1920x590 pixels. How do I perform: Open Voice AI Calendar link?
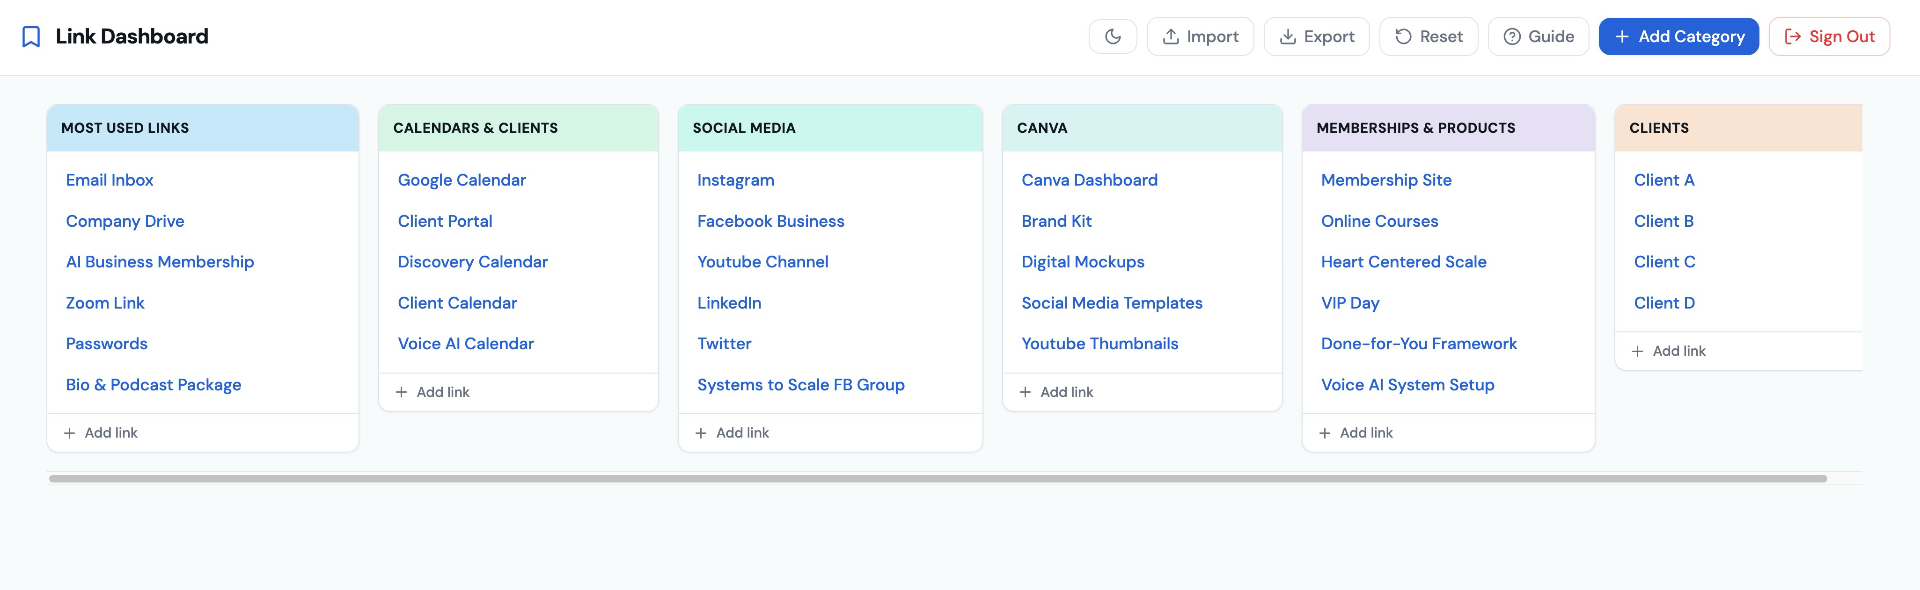(466, 344)
